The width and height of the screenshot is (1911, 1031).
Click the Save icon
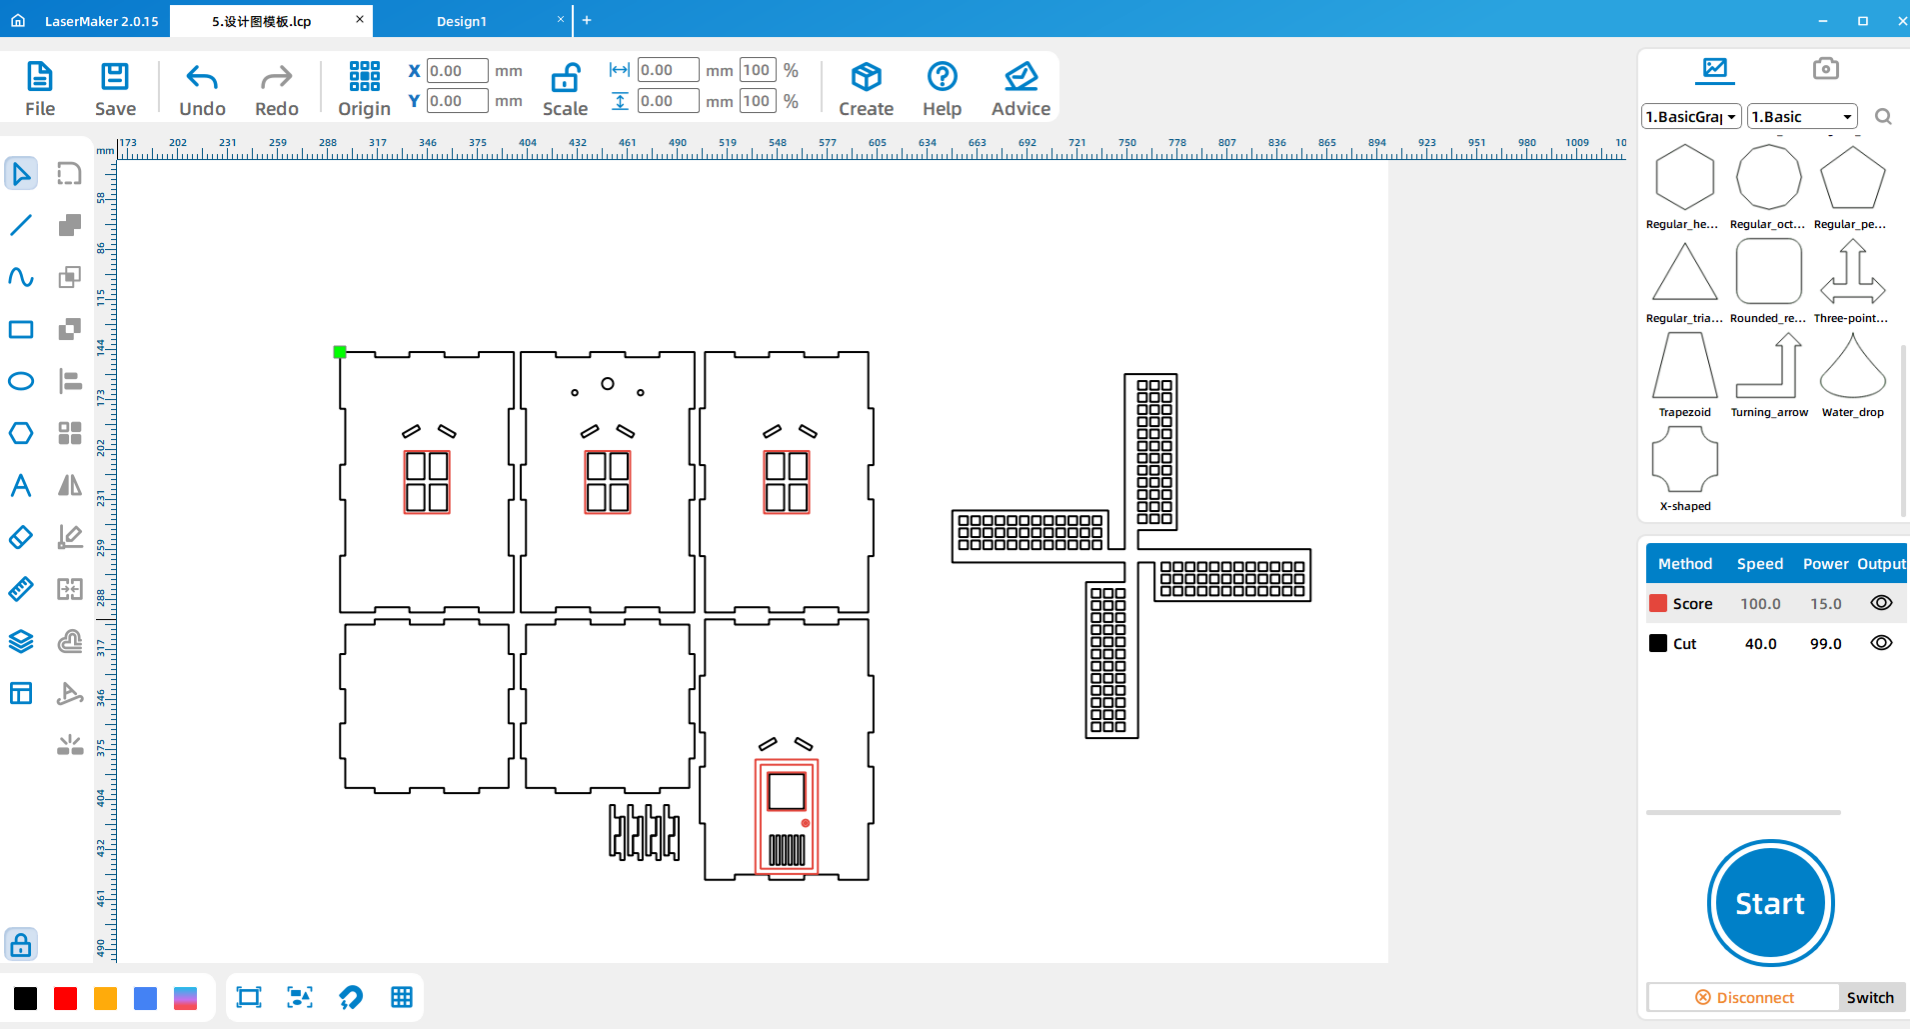point(115,88)
